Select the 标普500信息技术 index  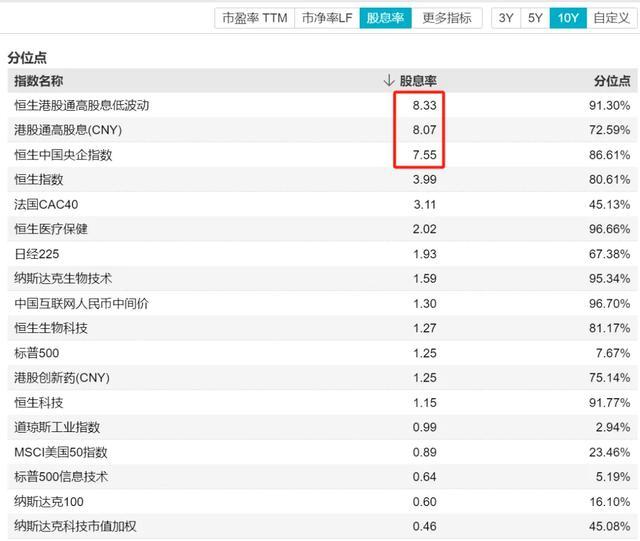tap(61, 476)
